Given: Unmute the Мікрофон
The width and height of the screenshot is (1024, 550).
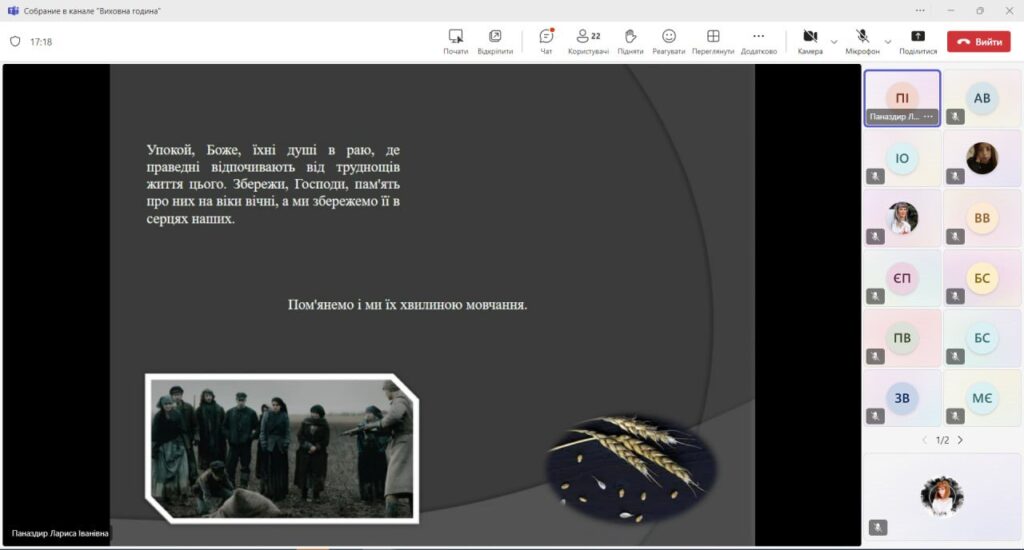Looking at the screenshot, I should (862, 36).
